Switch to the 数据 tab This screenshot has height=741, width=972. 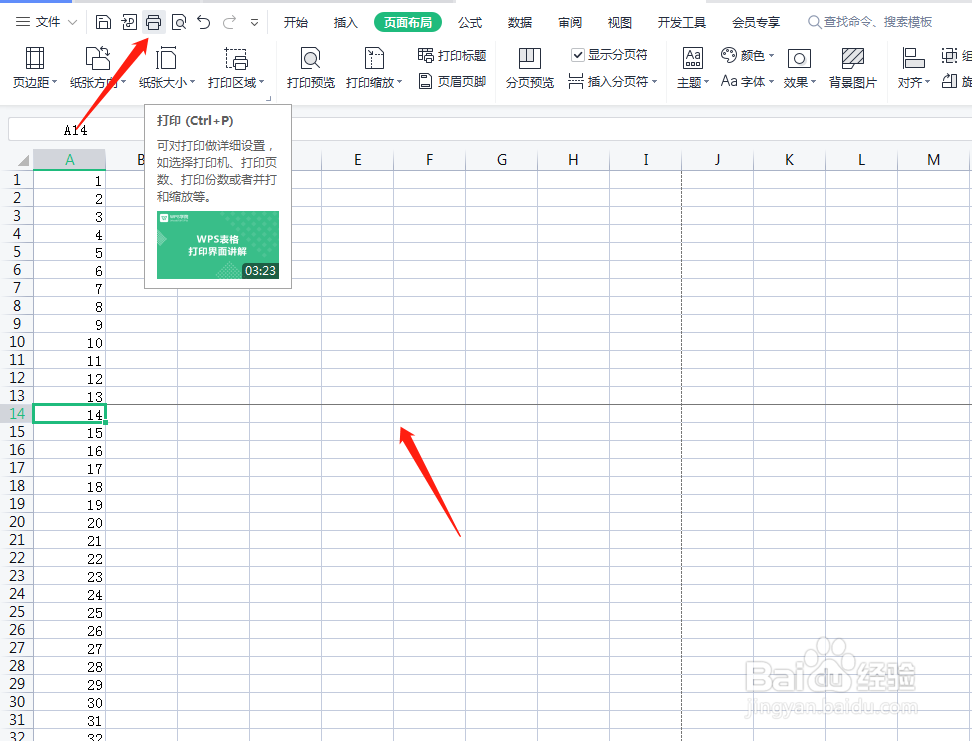(519, 22)
